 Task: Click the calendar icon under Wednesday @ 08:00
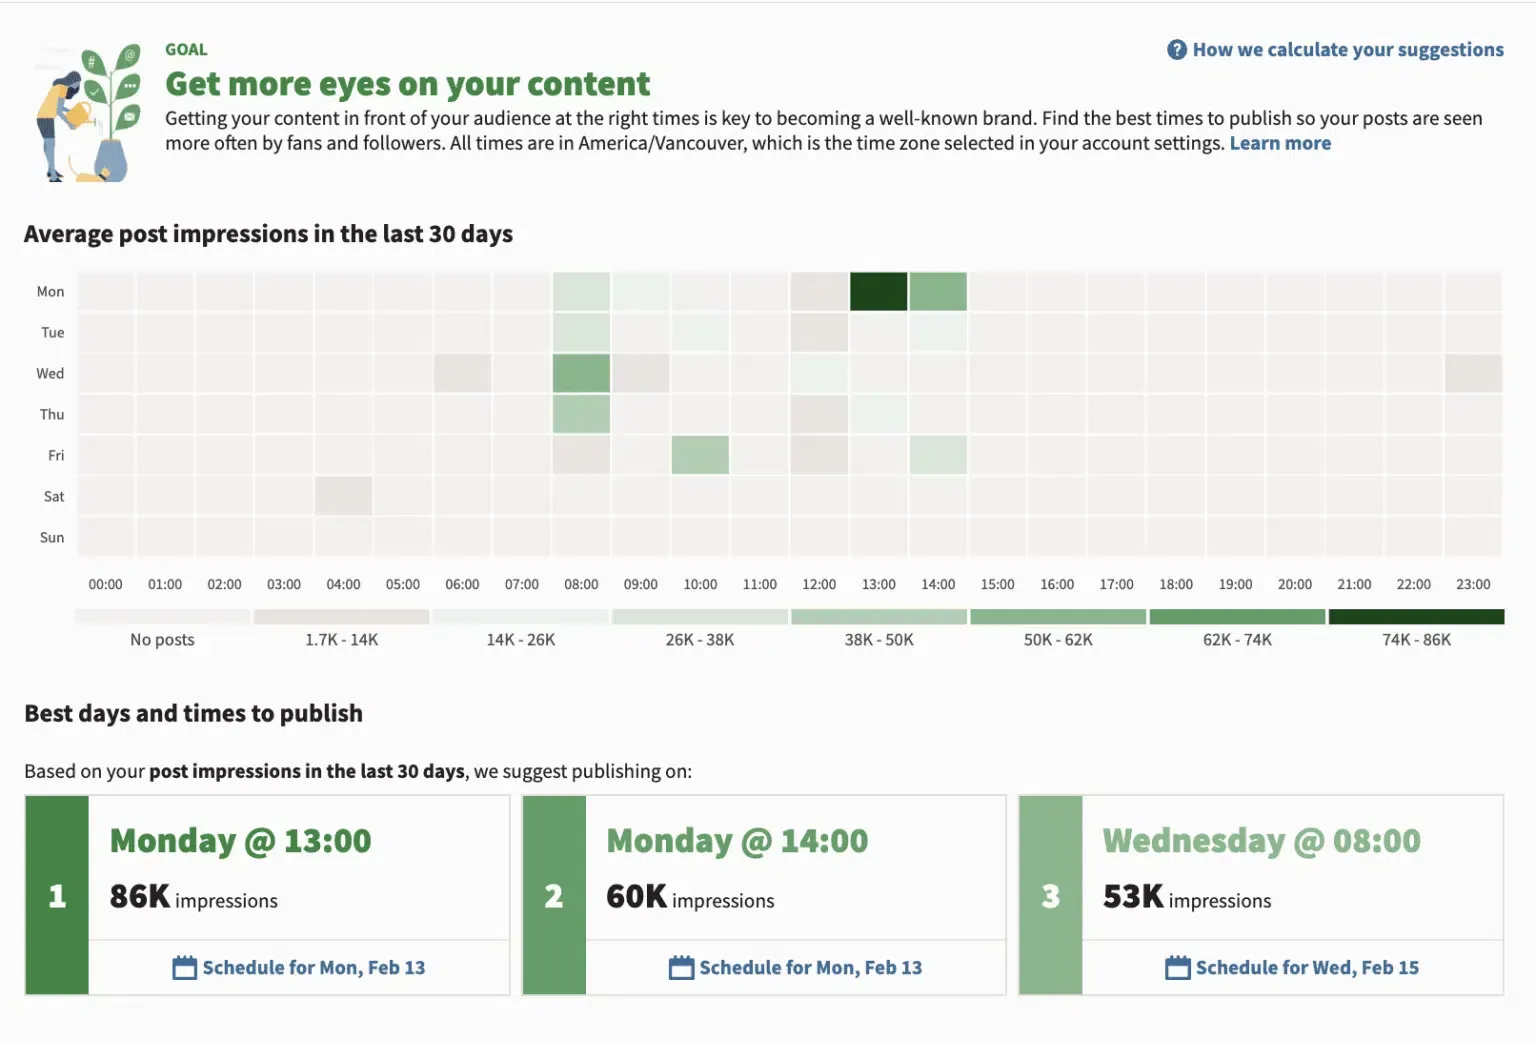[x=1176, y=967]
